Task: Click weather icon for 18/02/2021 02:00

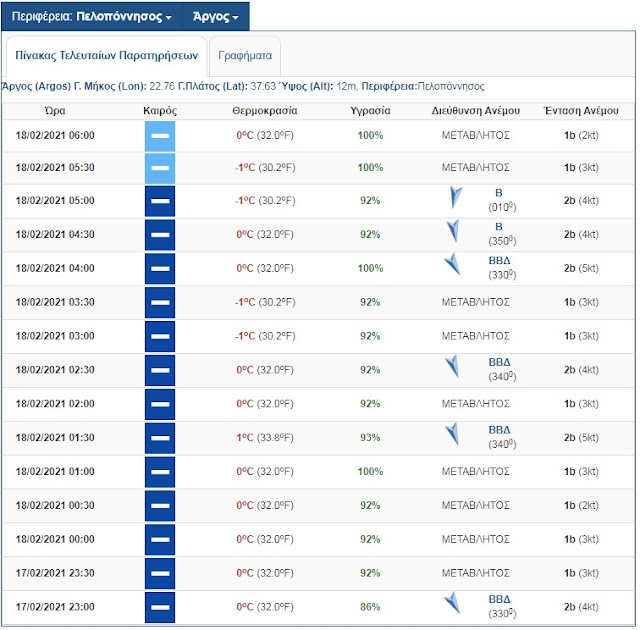Action: 160,404
